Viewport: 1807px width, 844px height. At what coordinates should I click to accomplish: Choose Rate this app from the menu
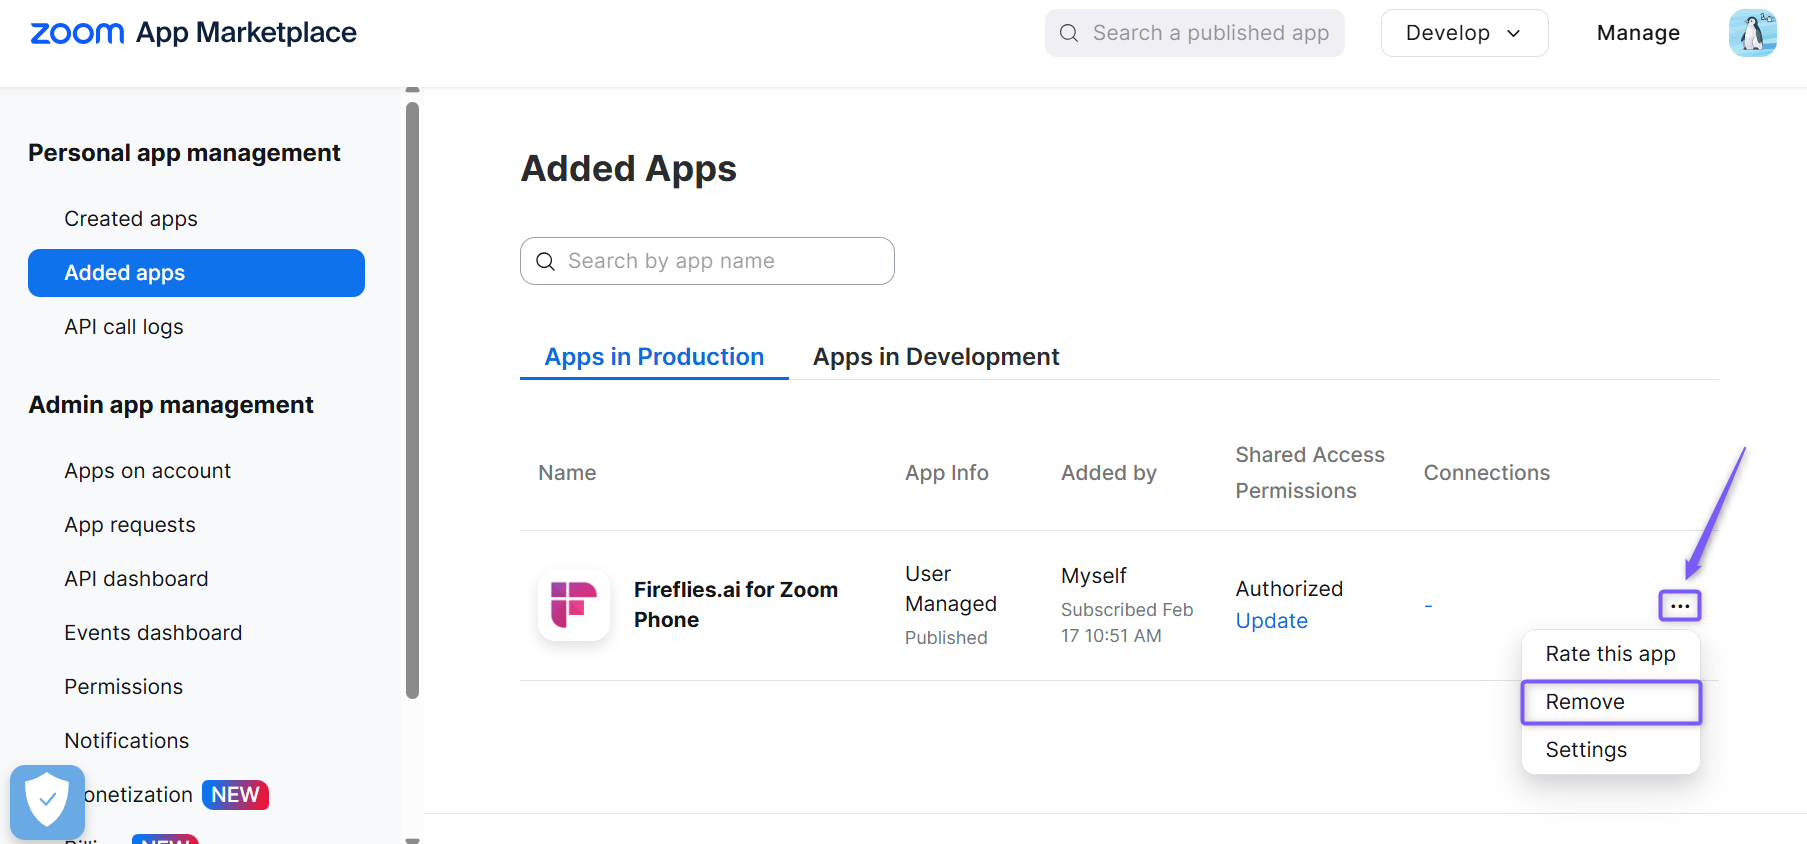pyautogui.click(x=1610, y=654)
